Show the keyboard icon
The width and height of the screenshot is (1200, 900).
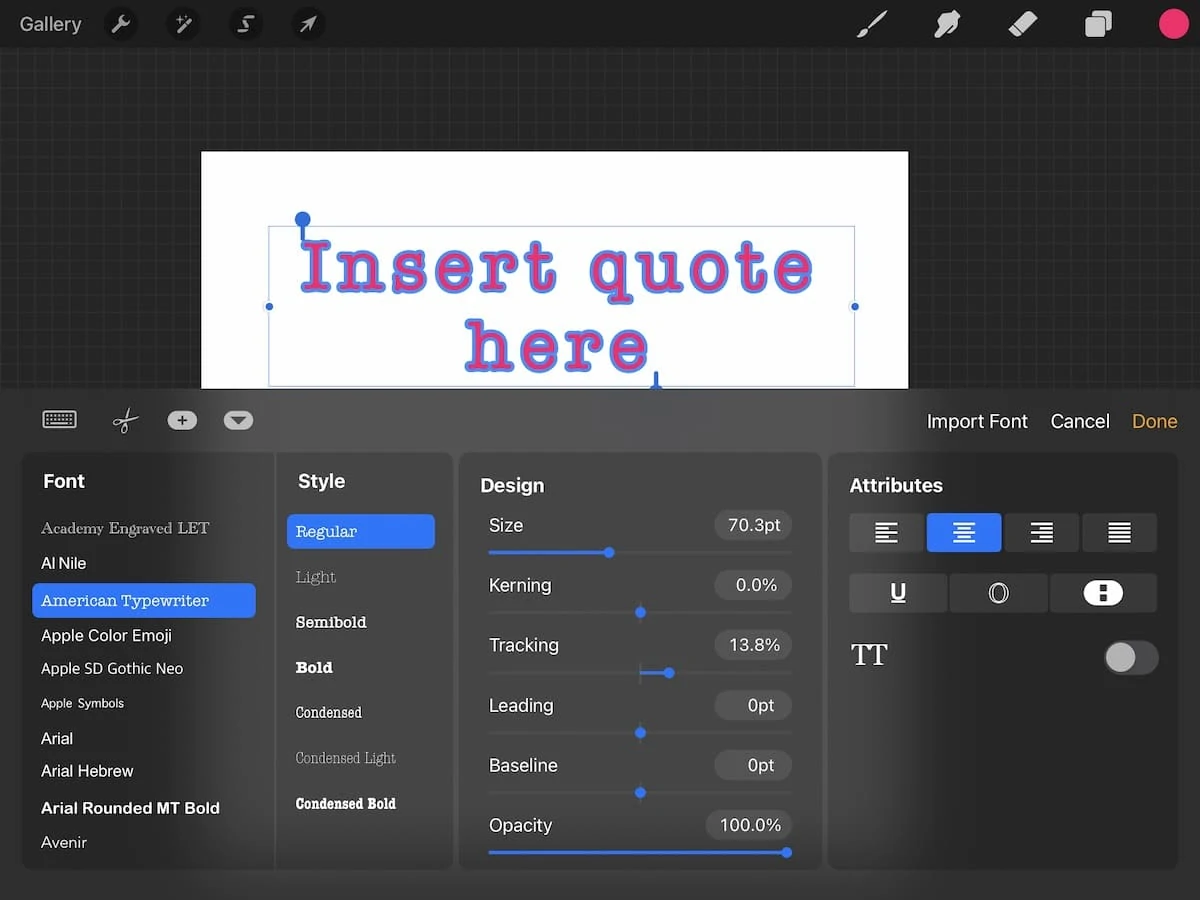(60, 420)
